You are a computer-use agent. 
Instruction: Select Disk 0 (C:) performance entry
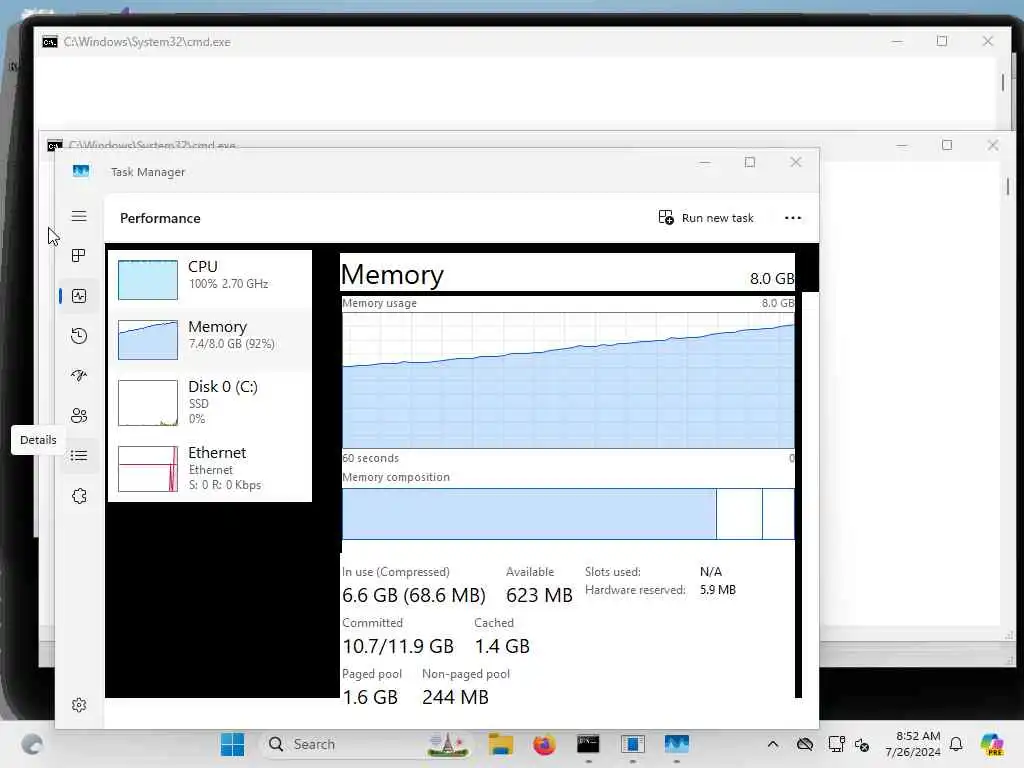point(210,402)
